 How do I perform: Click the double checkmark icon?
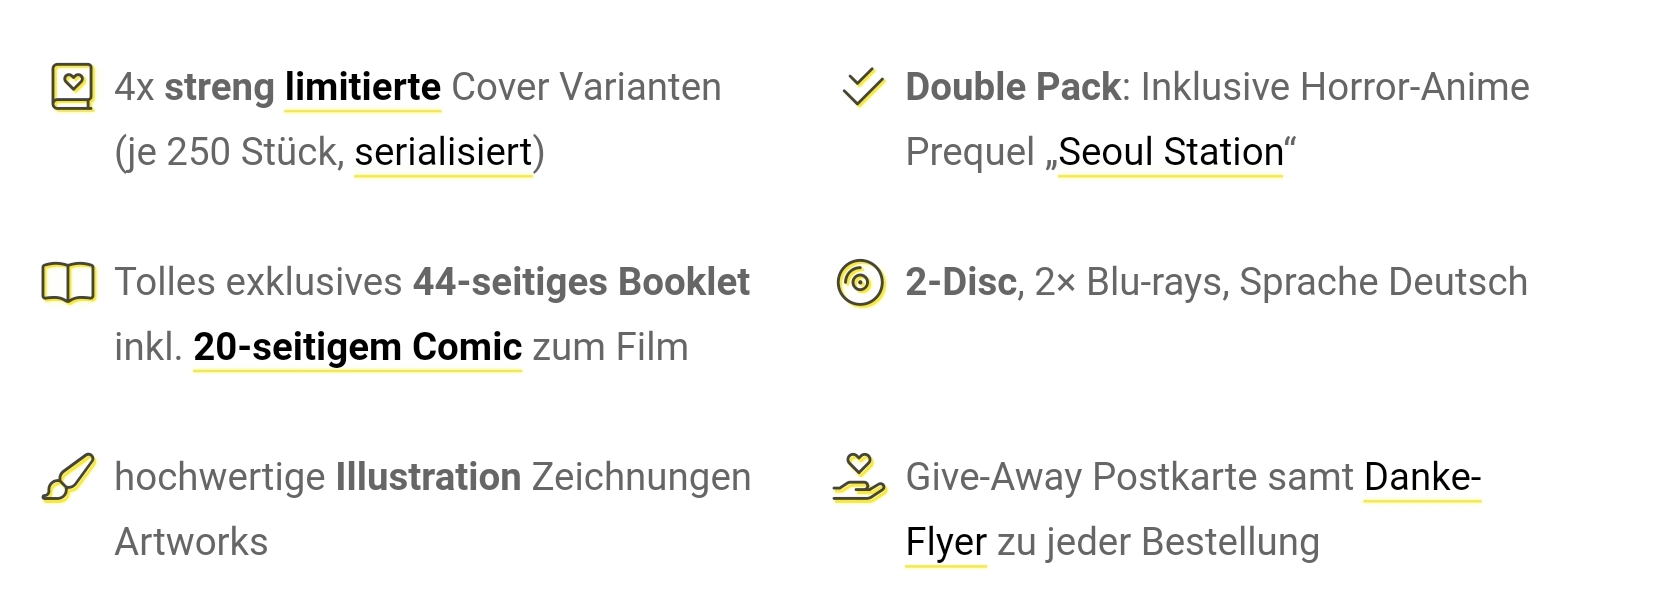863,87
